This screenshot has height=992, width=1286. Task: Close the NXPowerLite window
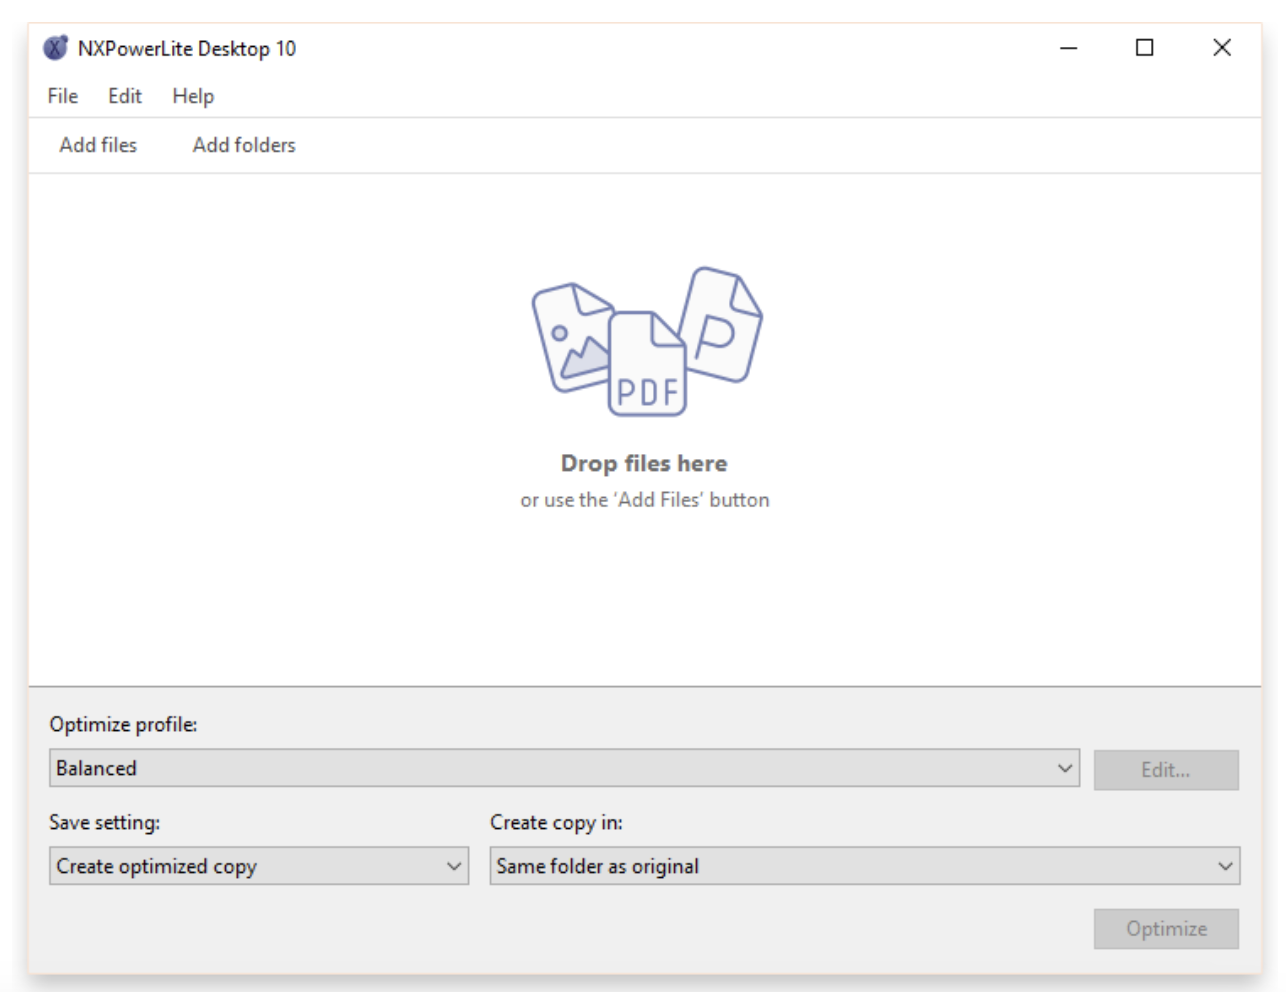point(1222,48)
